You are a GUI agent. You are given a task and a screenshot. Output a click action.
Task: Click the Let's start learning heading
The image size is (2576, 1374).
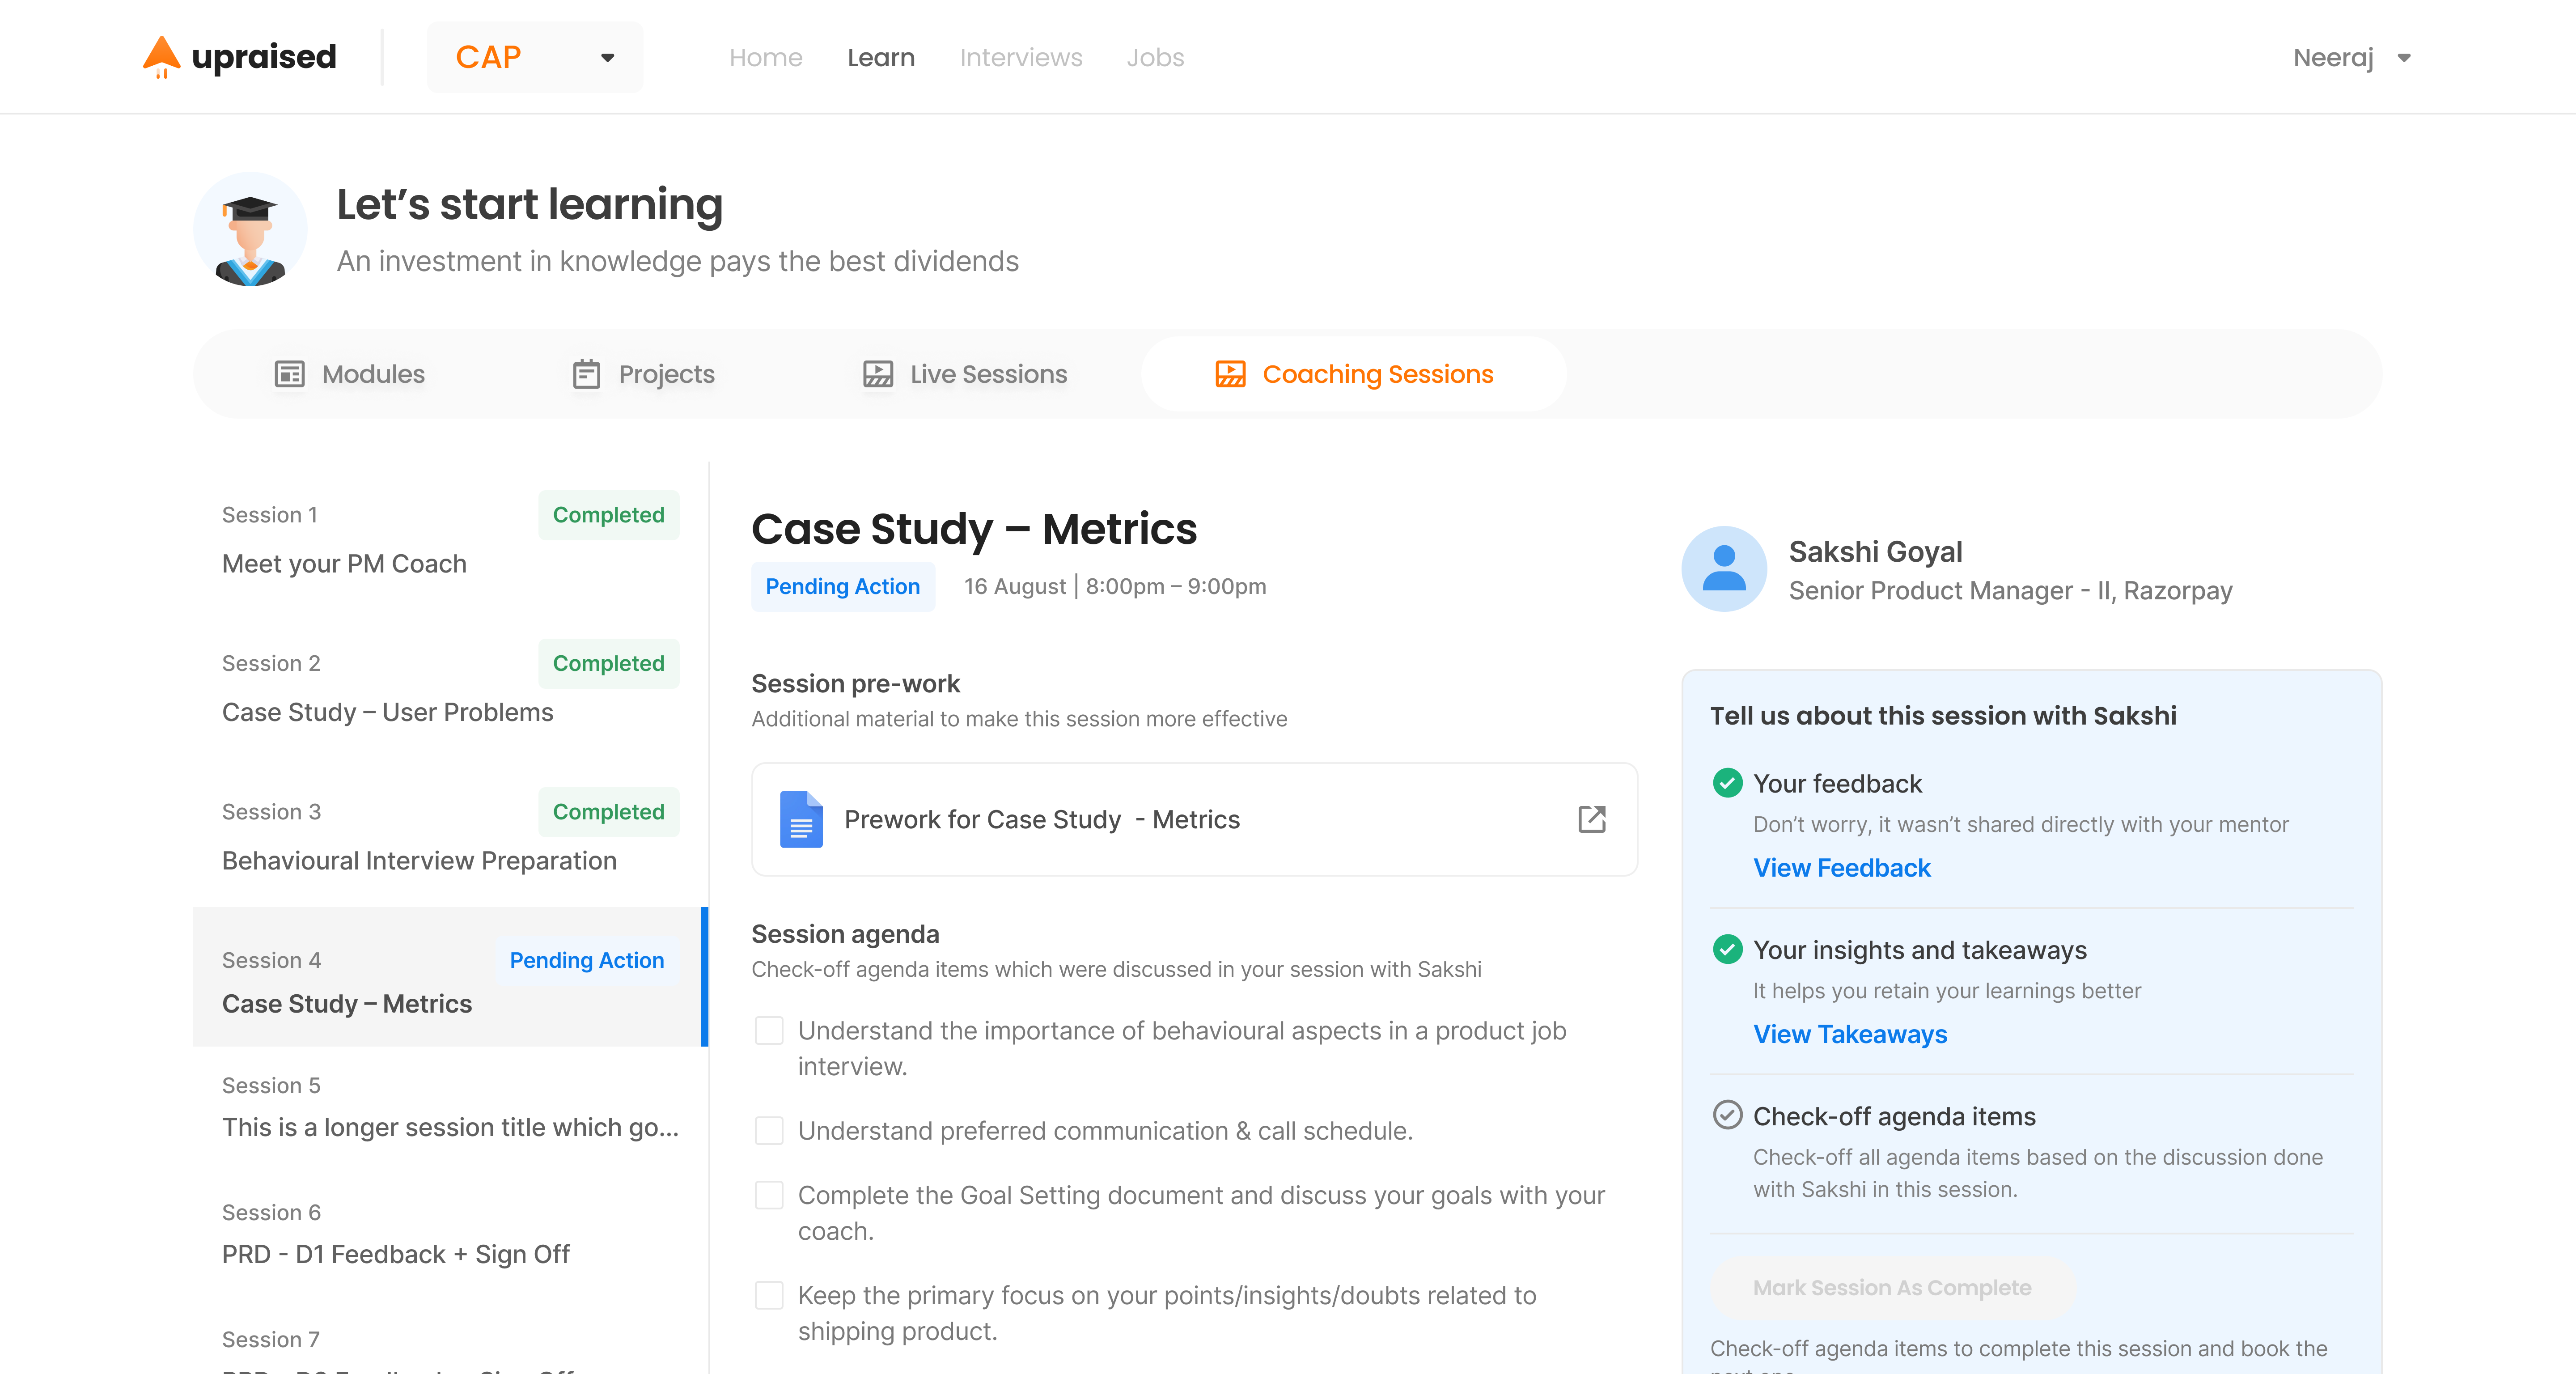tap(529, 205)
